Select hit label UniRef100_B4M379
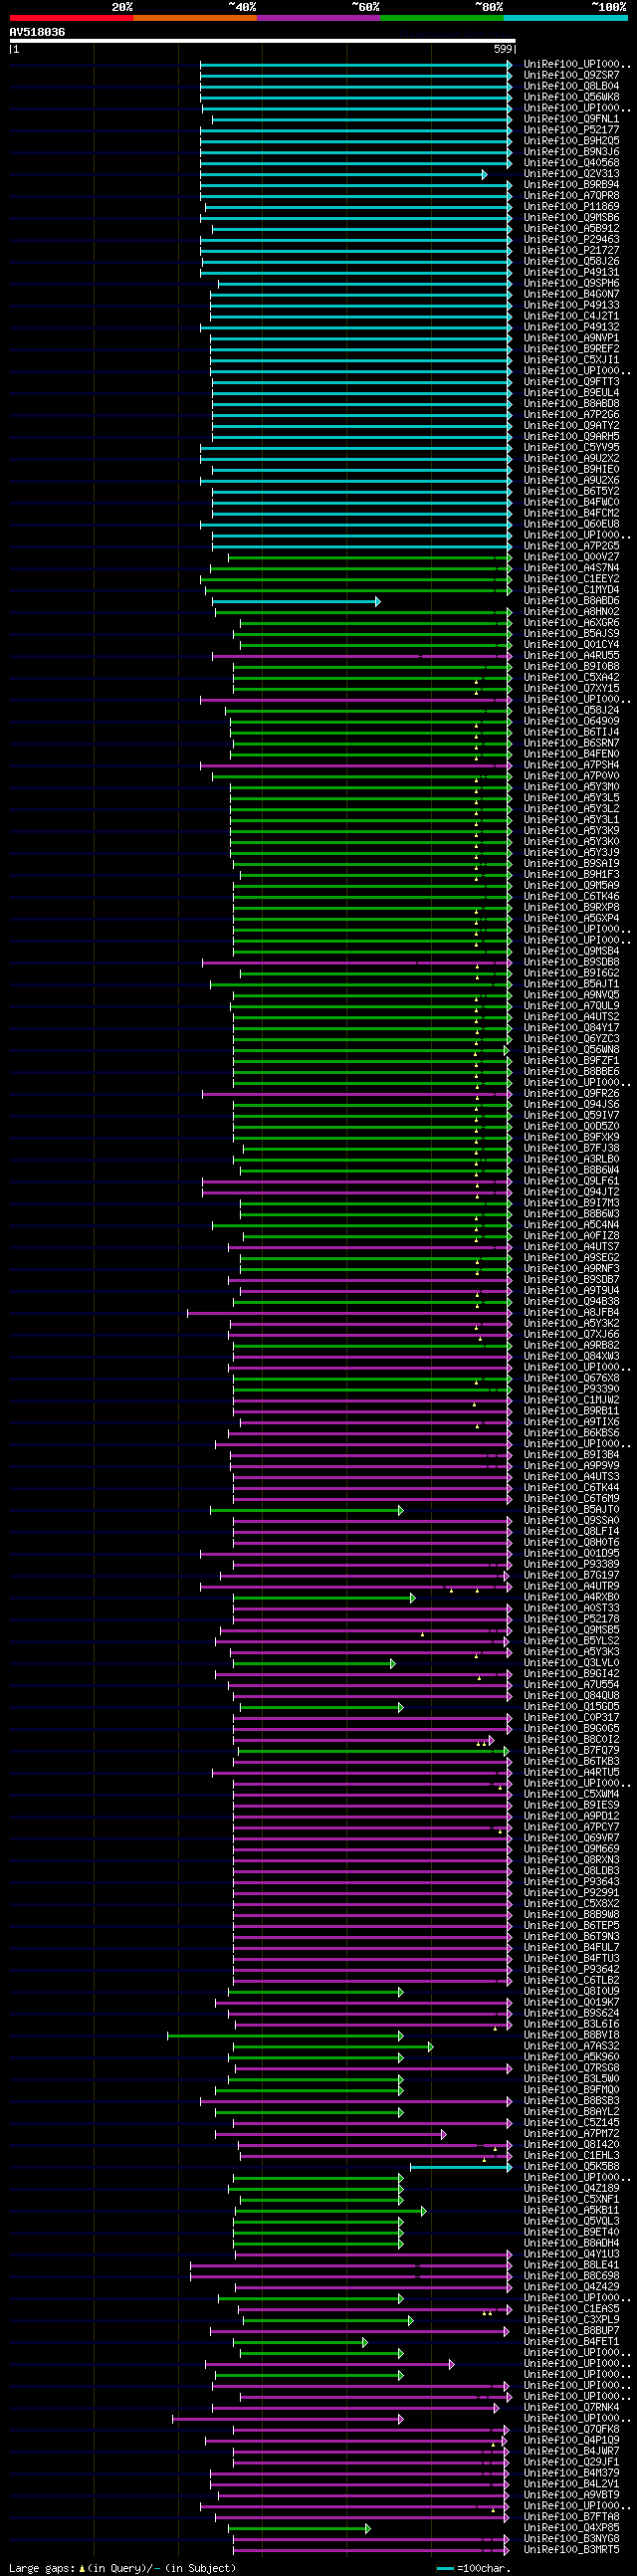This screenshot has width=637, height=2576. click(x=571, y=2474)
